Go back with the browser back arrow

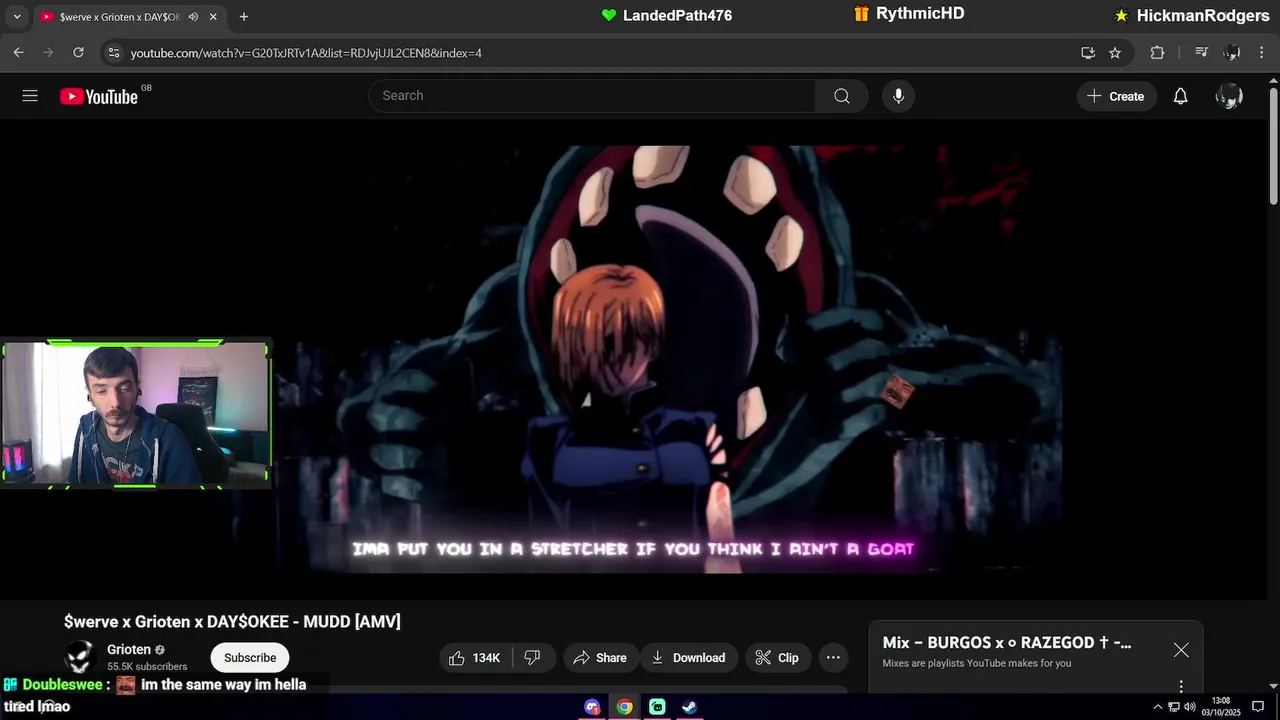click(18, 52)
